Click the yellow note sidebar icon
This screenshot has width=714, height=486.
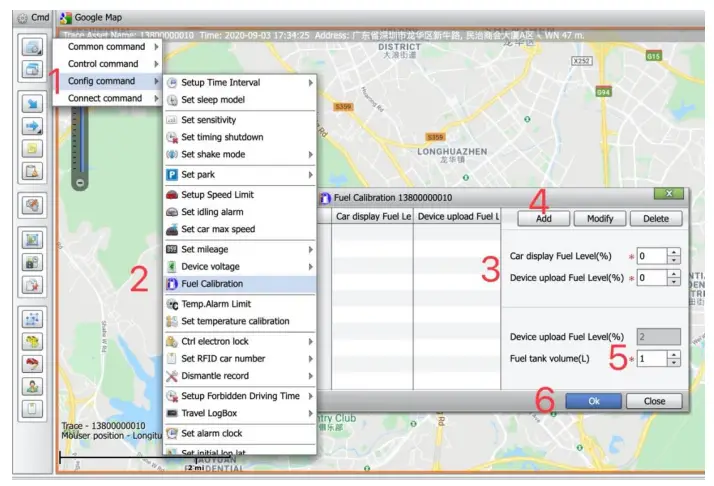click(x=32, y=148)
